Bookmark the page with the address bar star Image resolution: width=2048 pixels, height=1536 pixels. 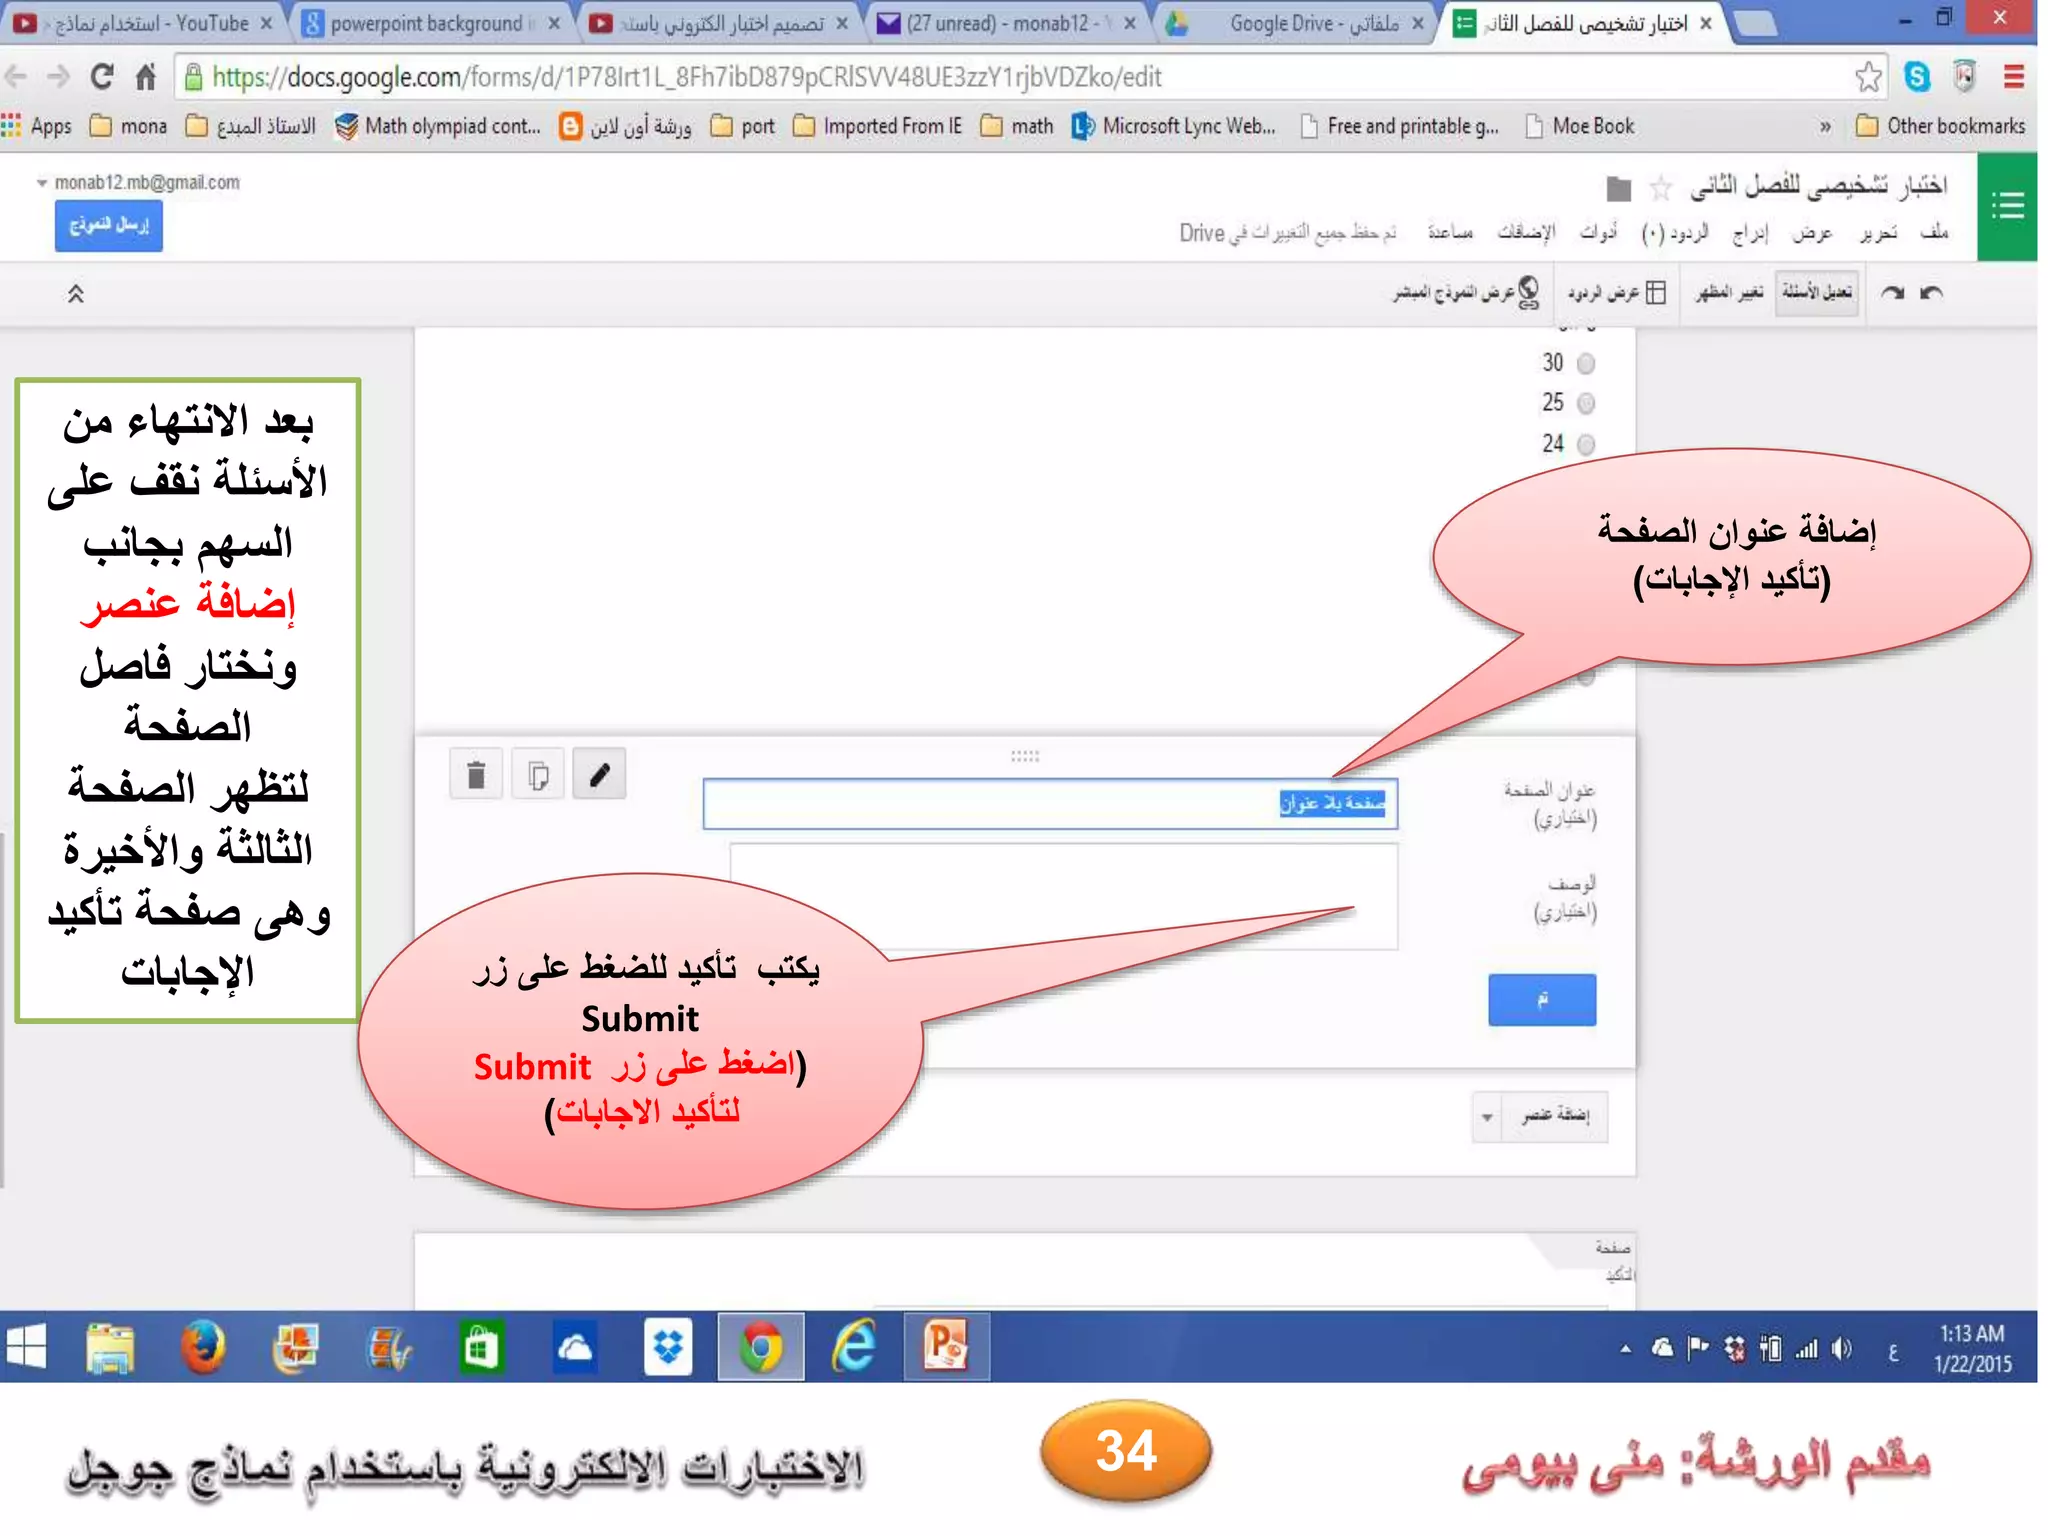(1867, 77)
